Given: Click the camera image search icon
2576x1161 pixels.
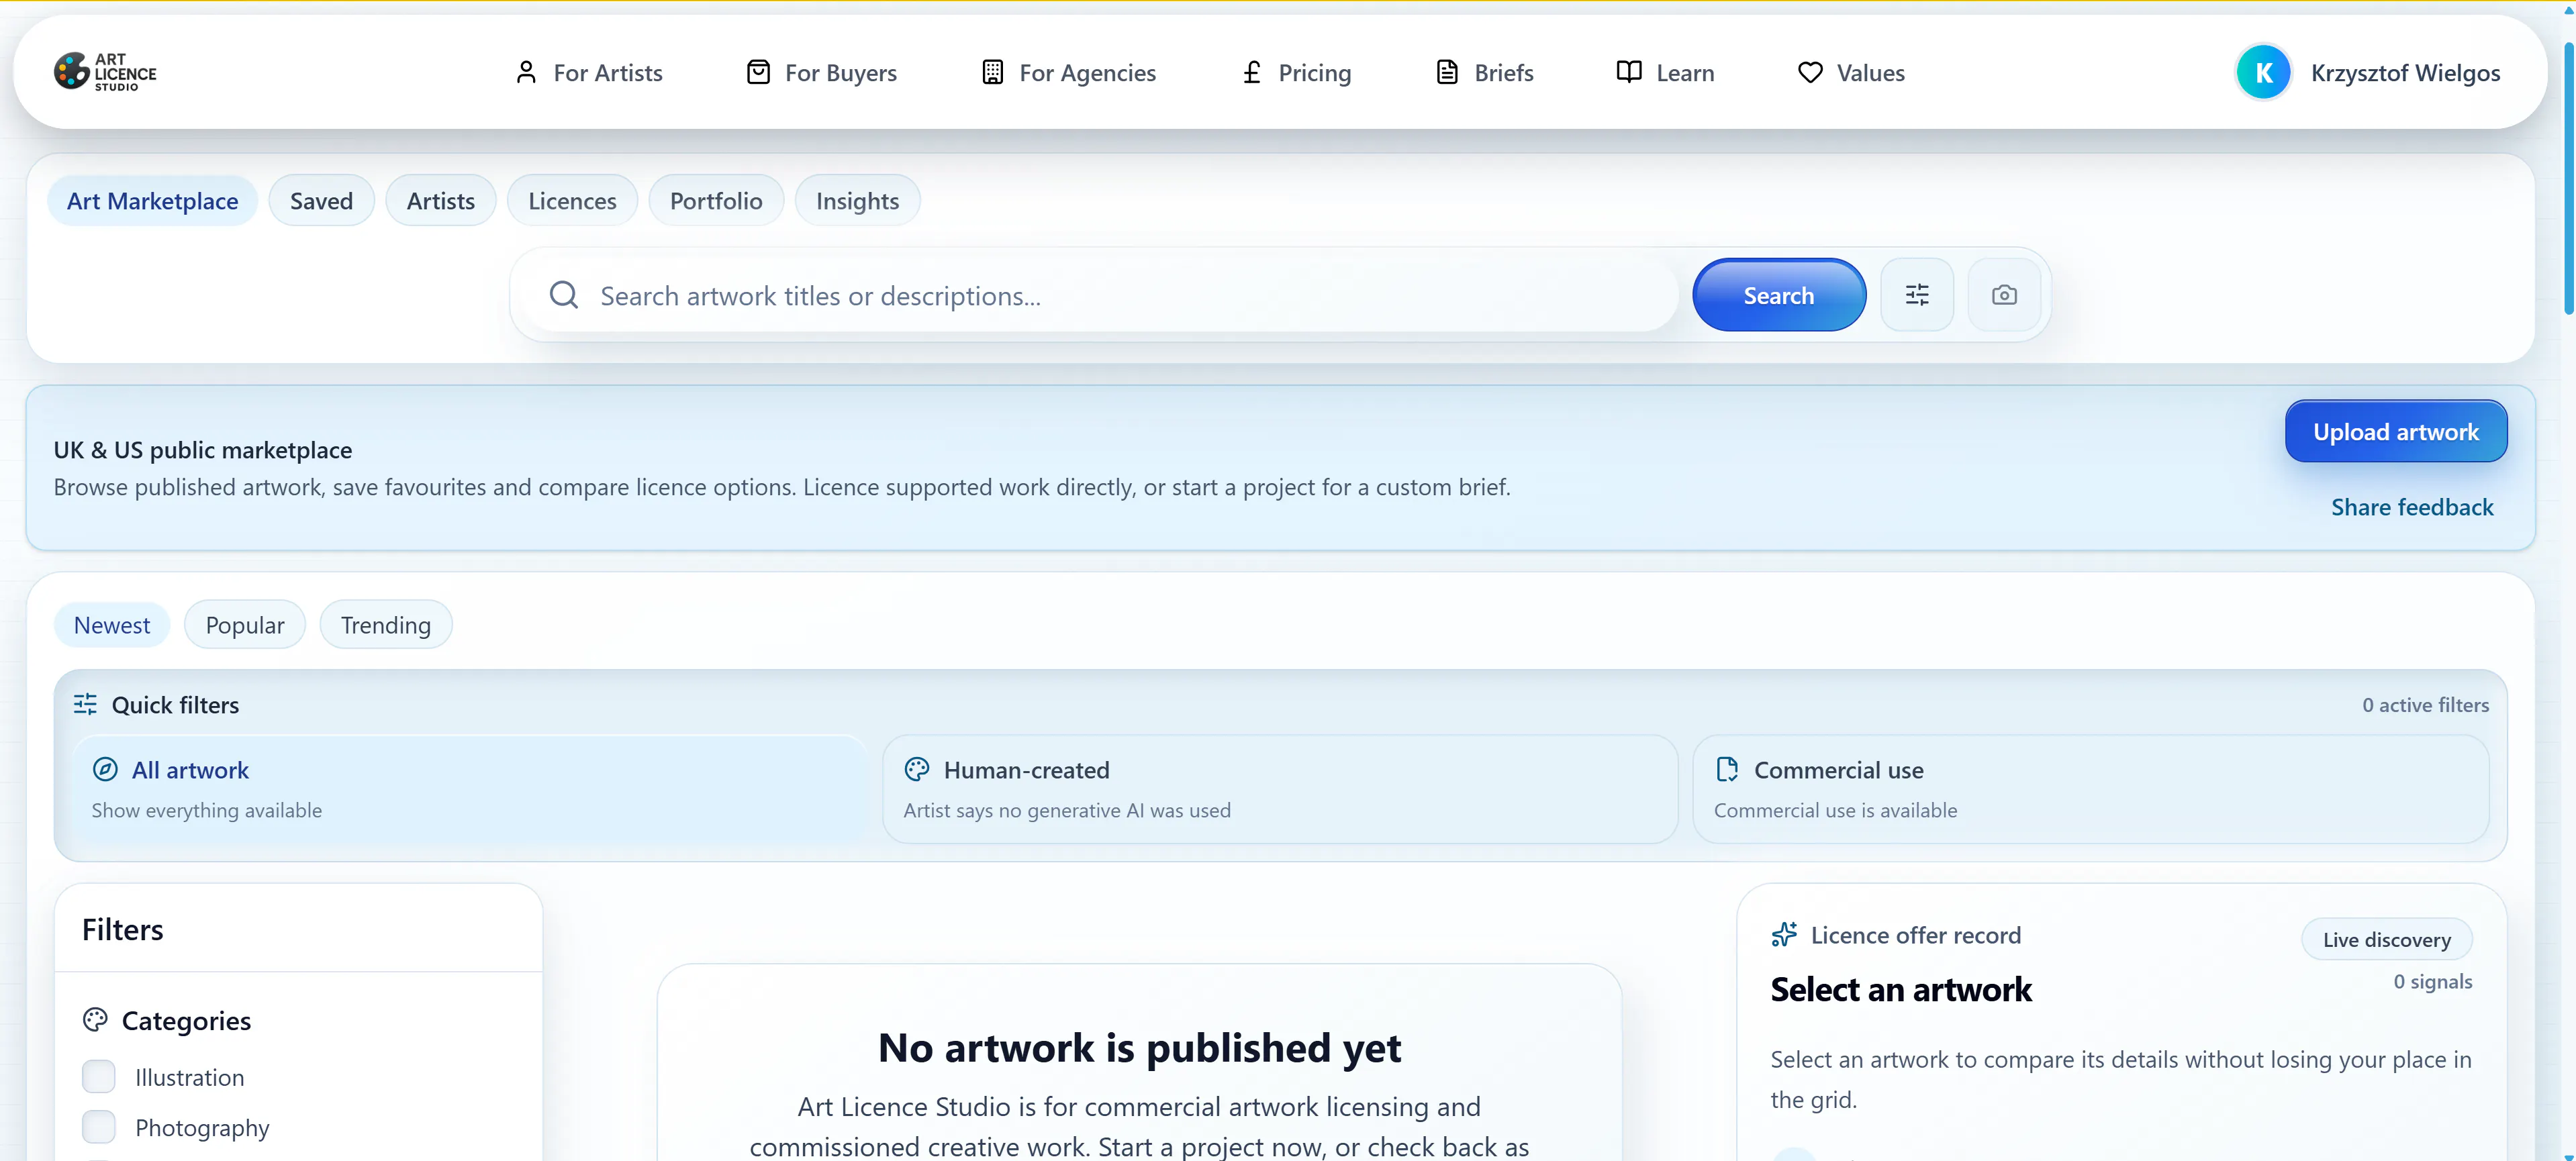Looking at the screenshot, I should pos(2004,295).
